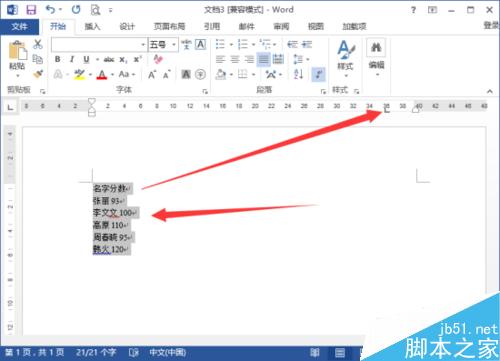
Task: Align text right
Action: tap(249, 59)
